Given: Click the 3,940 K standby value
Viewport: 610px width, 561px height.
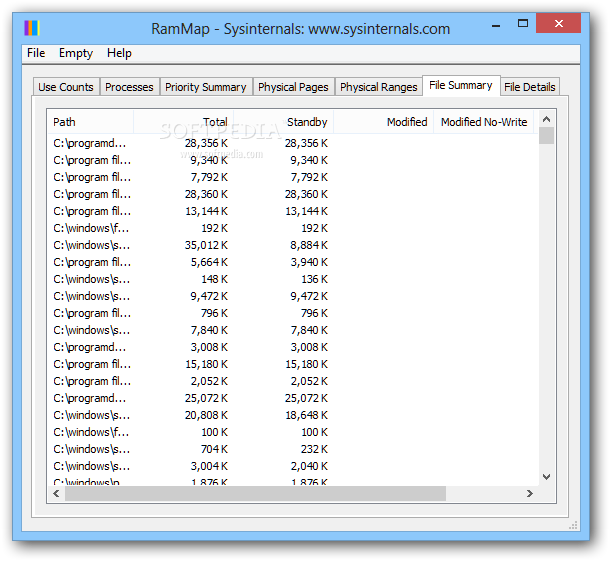Looking at the screenshot, I should tap(309, 262).
